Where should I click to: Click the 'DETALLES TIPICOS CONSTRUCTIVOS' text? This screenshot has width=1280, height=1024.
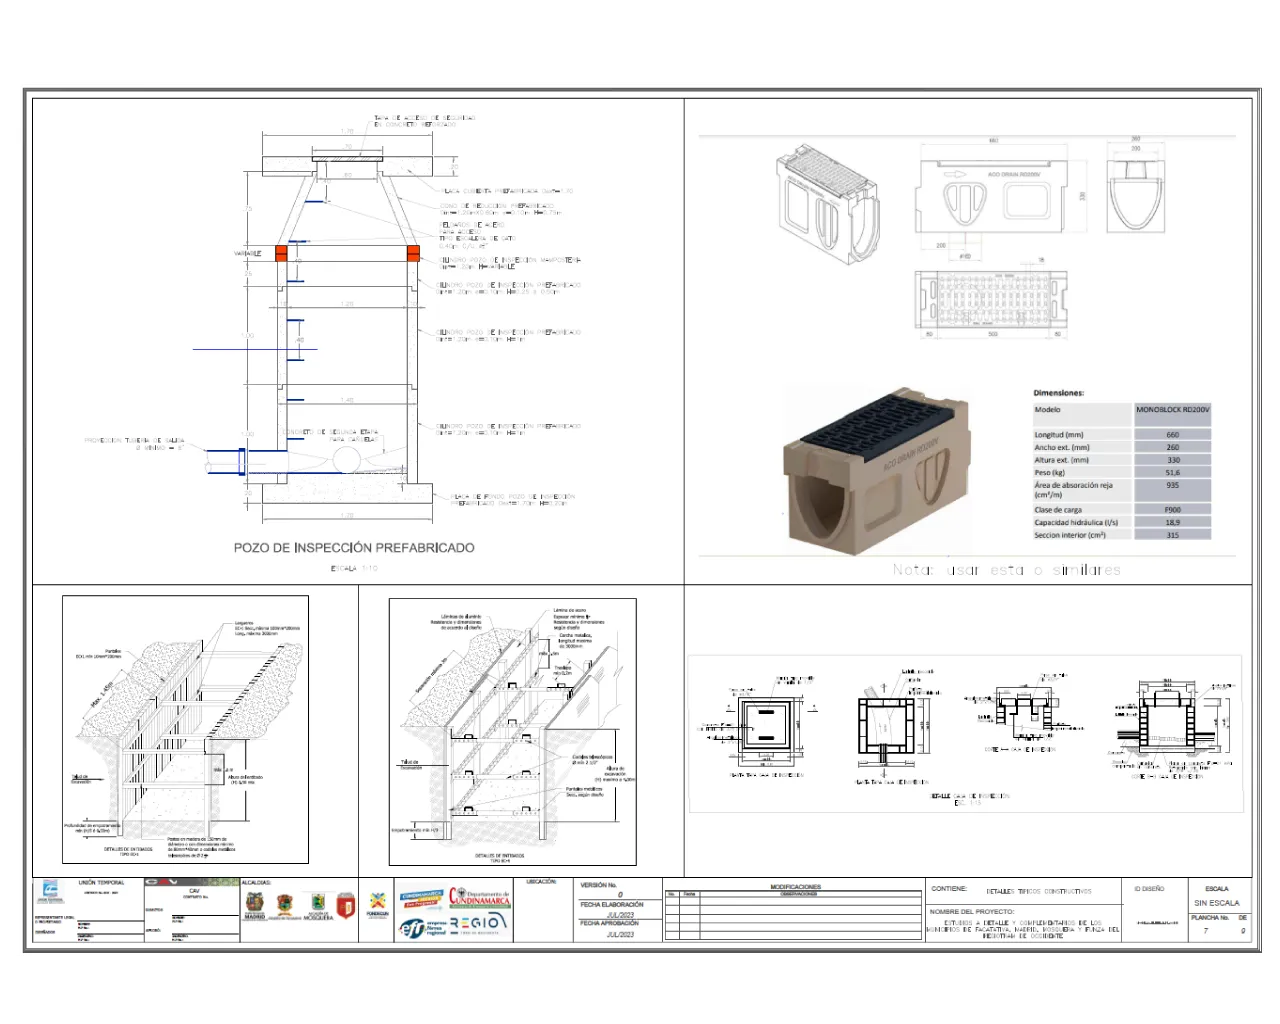click(x=1038, y=891)
